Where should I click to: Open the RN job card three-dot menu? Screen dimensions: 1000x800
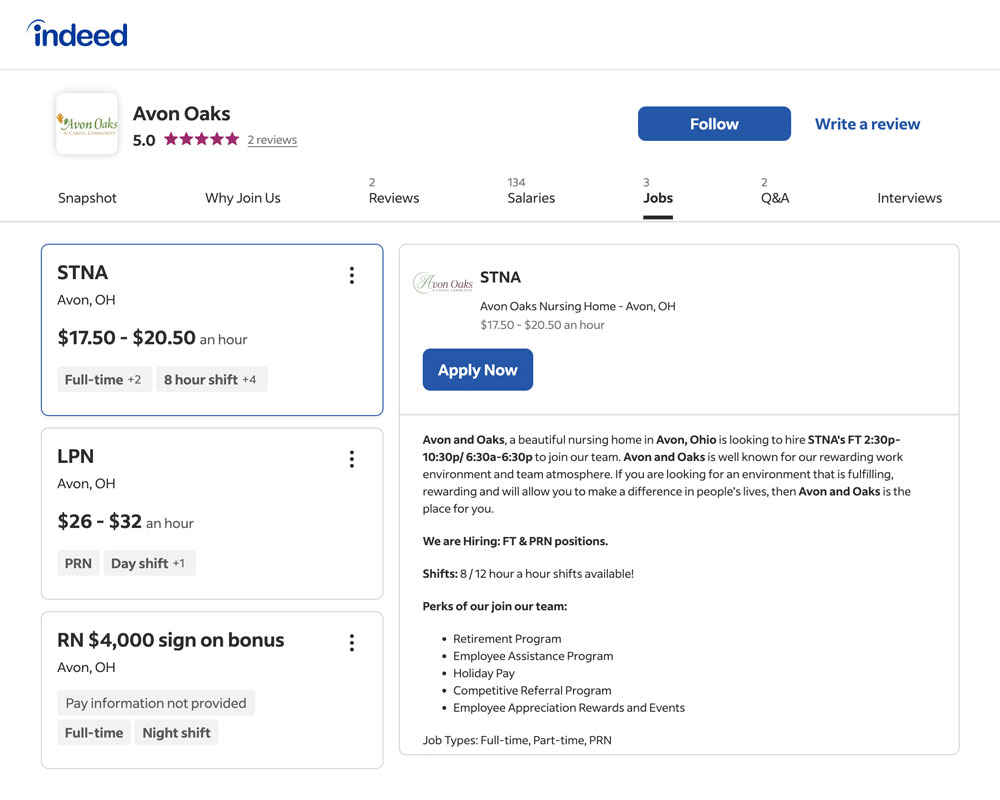pos(351,643)
